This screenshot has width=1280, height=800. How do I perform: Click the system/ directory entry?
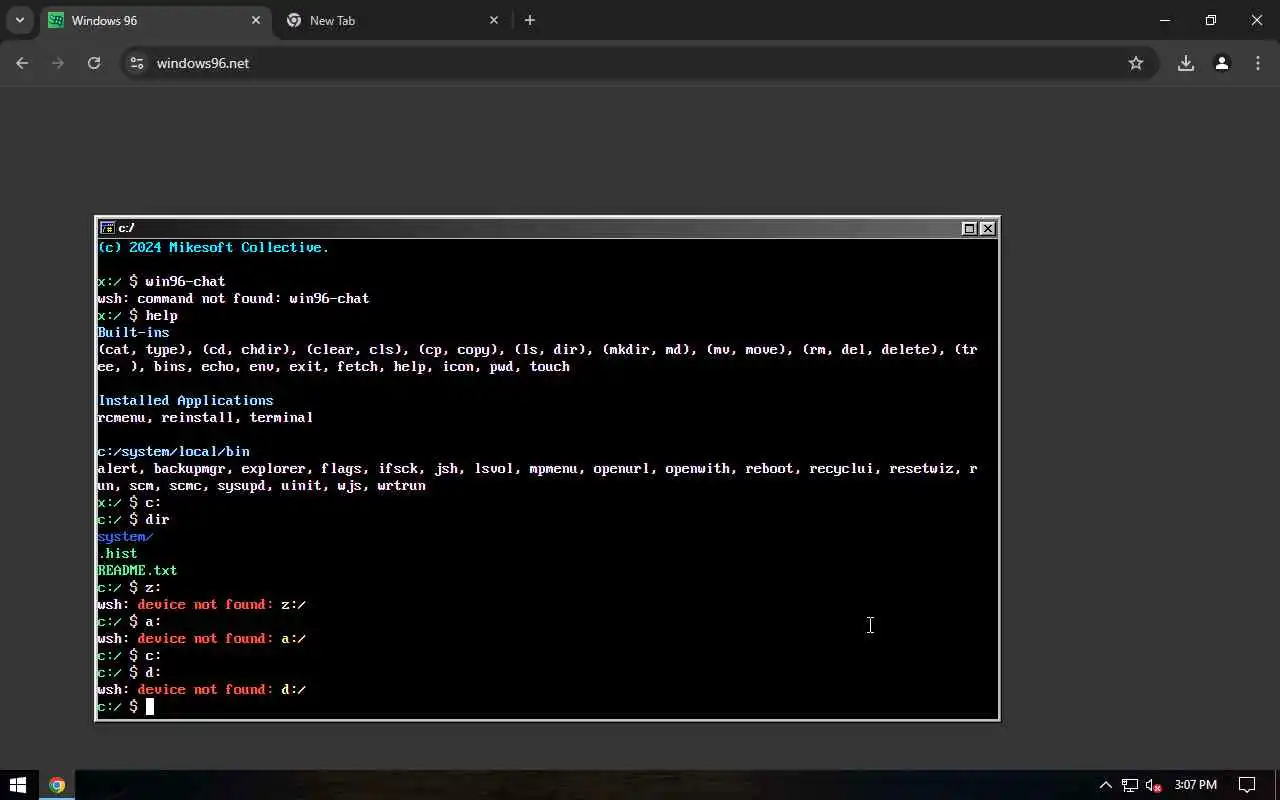(125, 536)
